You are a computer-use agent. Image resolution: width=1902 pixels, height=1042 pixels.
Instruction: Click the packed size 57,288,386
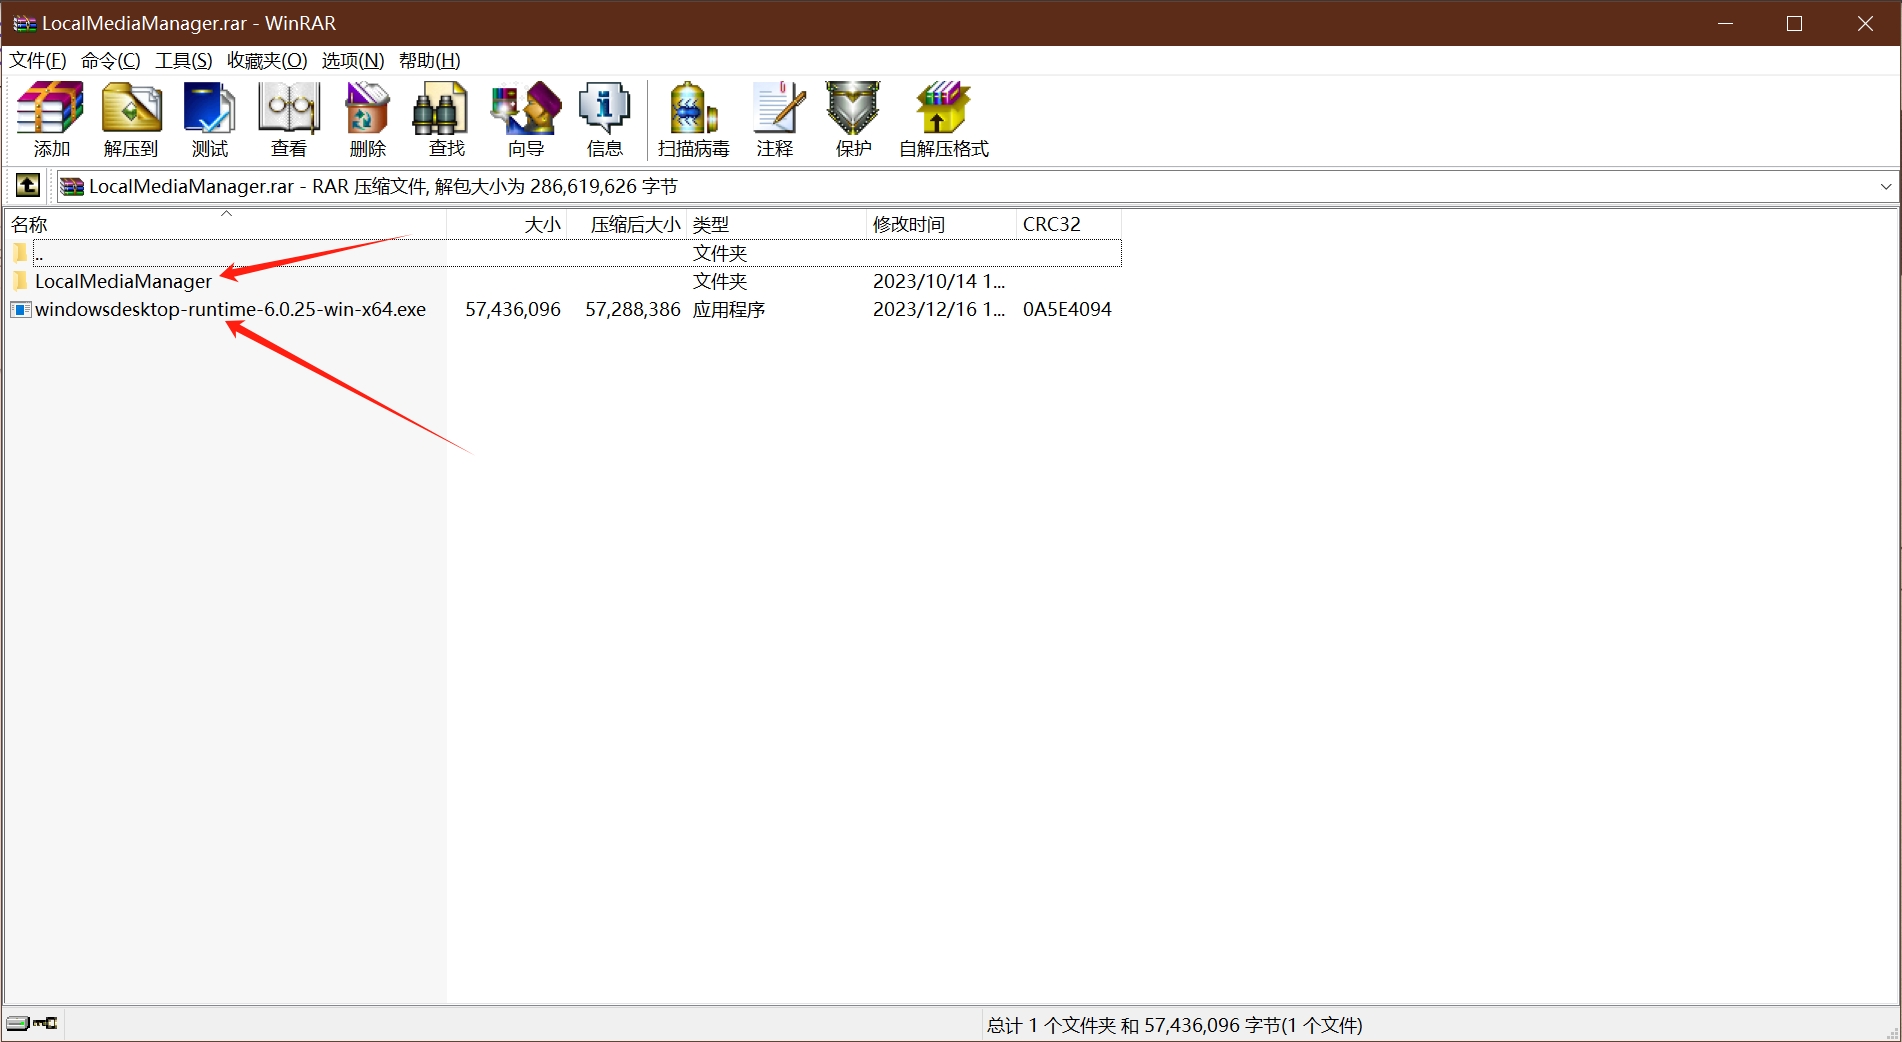[x=633, y=310]
